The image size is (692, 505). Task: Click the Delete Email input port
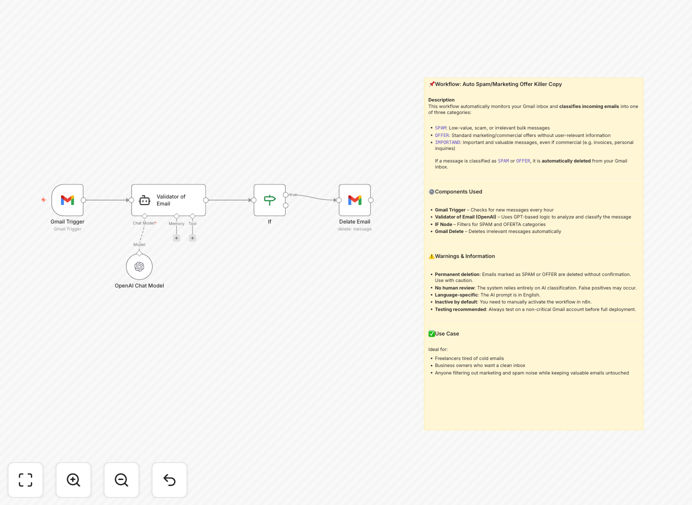tap(339, 200)
